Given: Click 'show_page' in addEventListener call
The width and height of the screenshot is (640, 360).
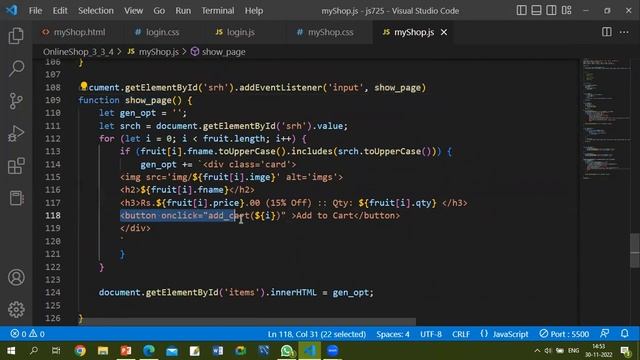Looking at the screenshot, I should (x=397, y=88).
